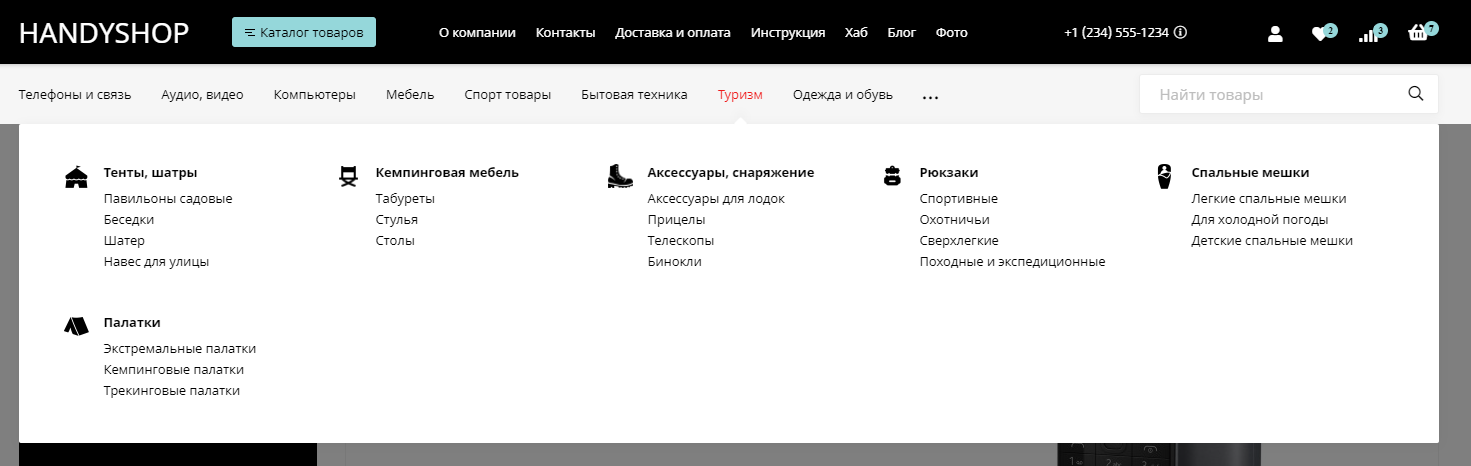Click the boot icon beside Аксессуары, снаряжение

click(620, 177)
